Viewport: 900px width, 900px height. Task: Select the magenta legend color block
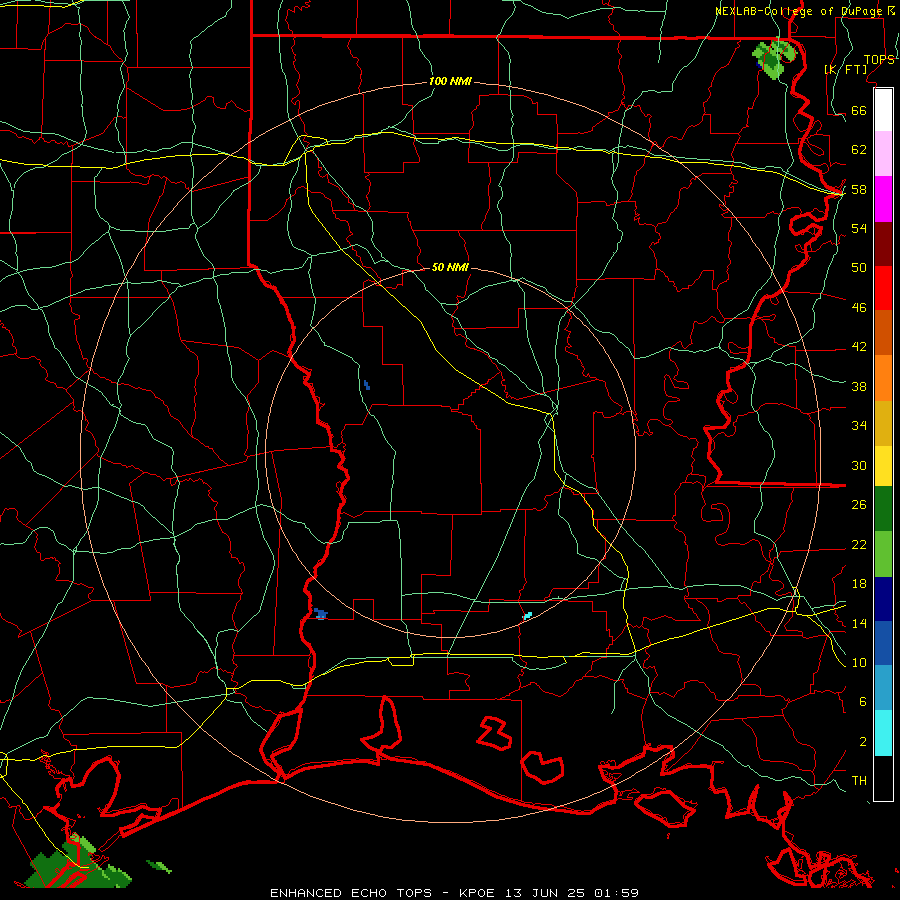click(x=883, y=199)
